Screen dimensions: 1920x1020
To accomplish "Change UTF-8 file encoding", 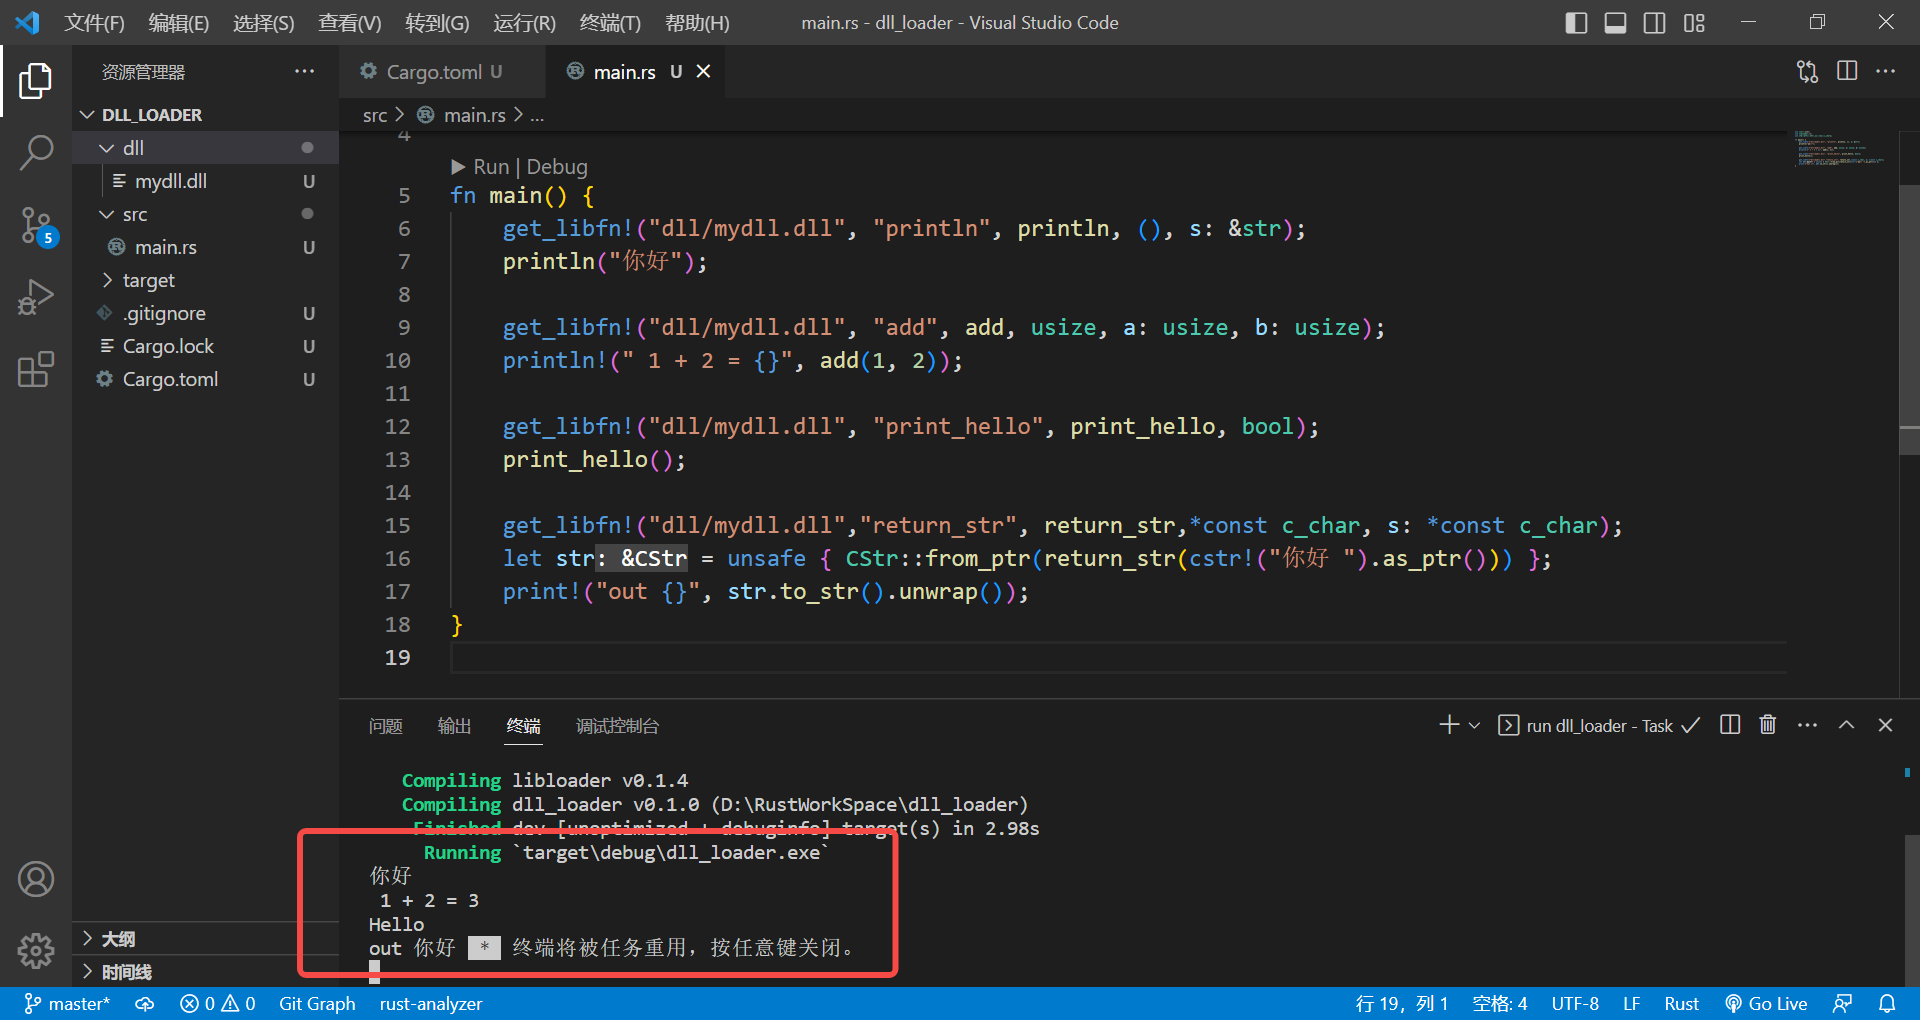I will tap(1575, 1004).
